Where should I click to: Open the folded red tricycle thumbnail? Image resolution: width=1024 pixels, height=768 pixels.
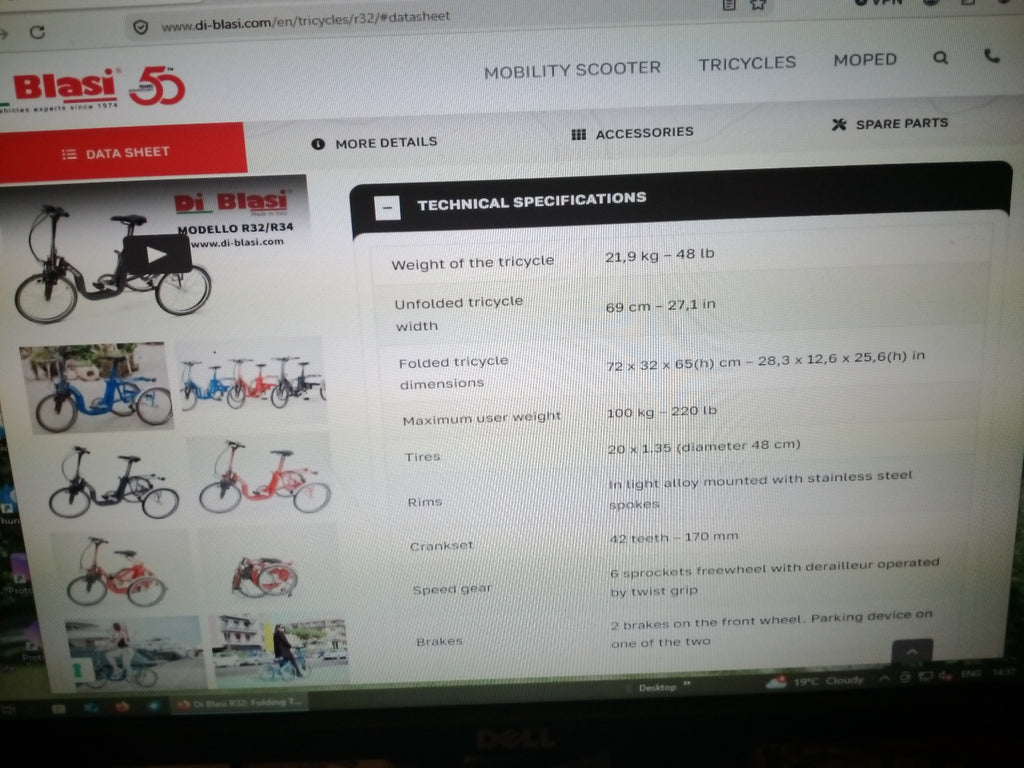pos(265,576)
